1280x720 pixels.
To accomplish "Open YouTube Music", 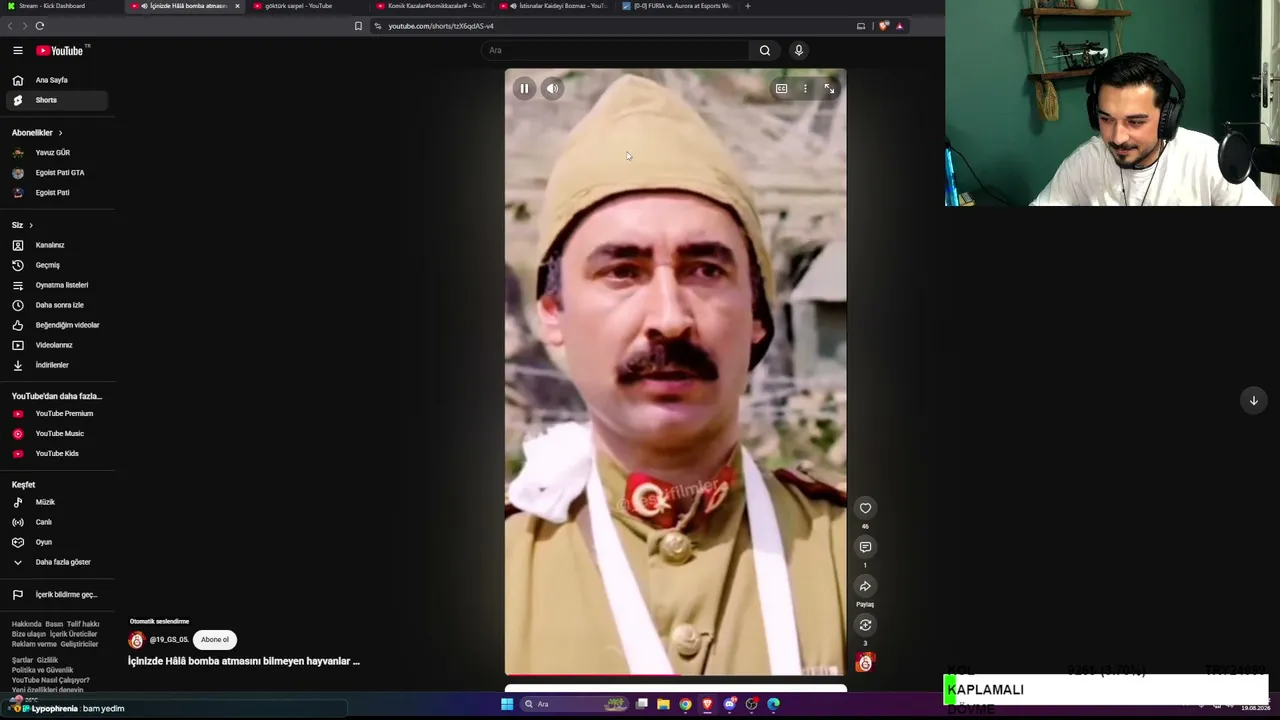I will pos(57,434).
